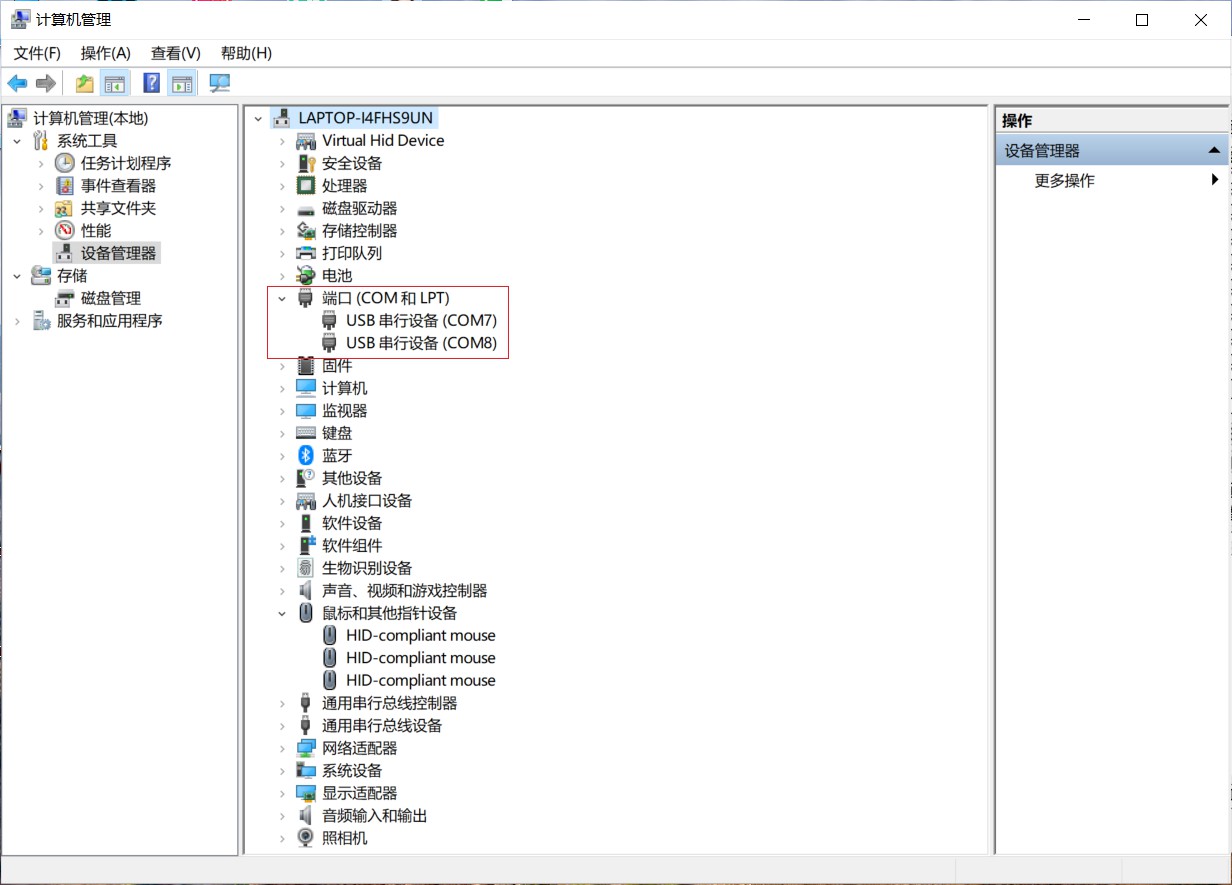Expand the 磁盘驱动器 category
The width and height of the screenshot is (1232, 885).
[282, 208]
